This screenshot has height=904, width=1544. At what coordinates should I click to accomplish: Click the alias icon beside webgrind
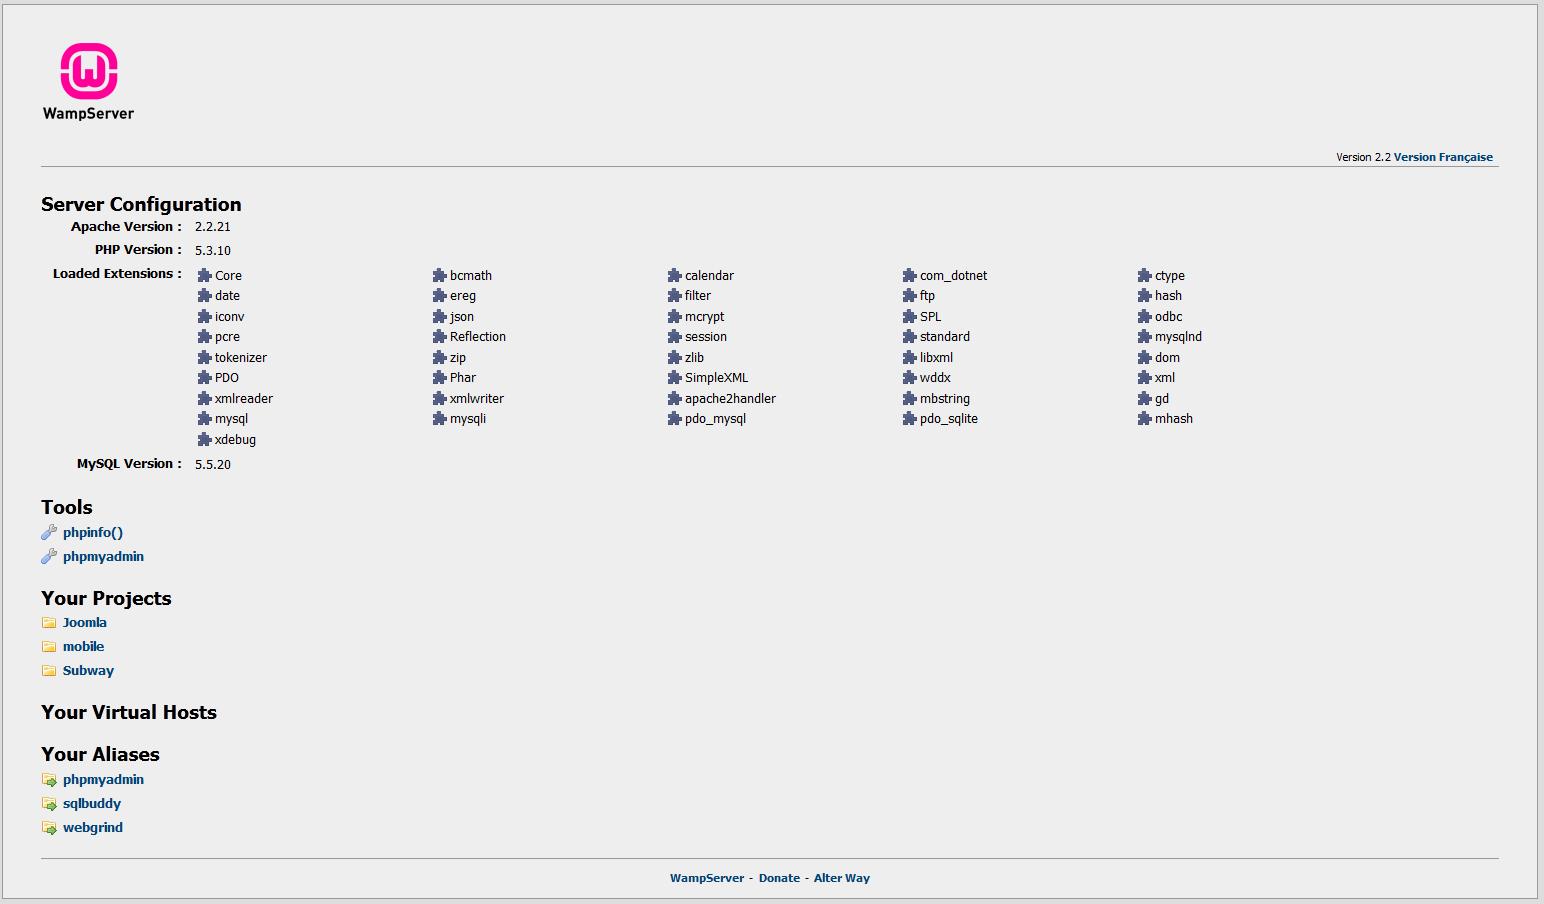coord(49,827)
